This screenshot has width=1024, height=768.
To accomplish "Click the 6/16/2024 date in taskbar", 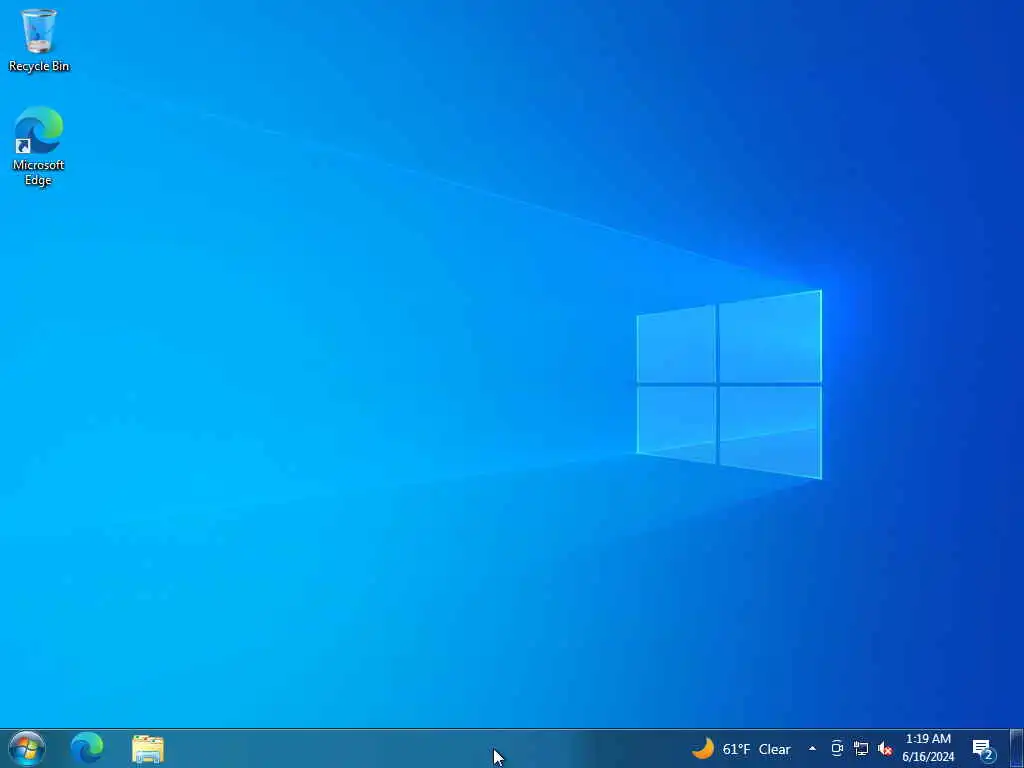I will tap(928, 757).
